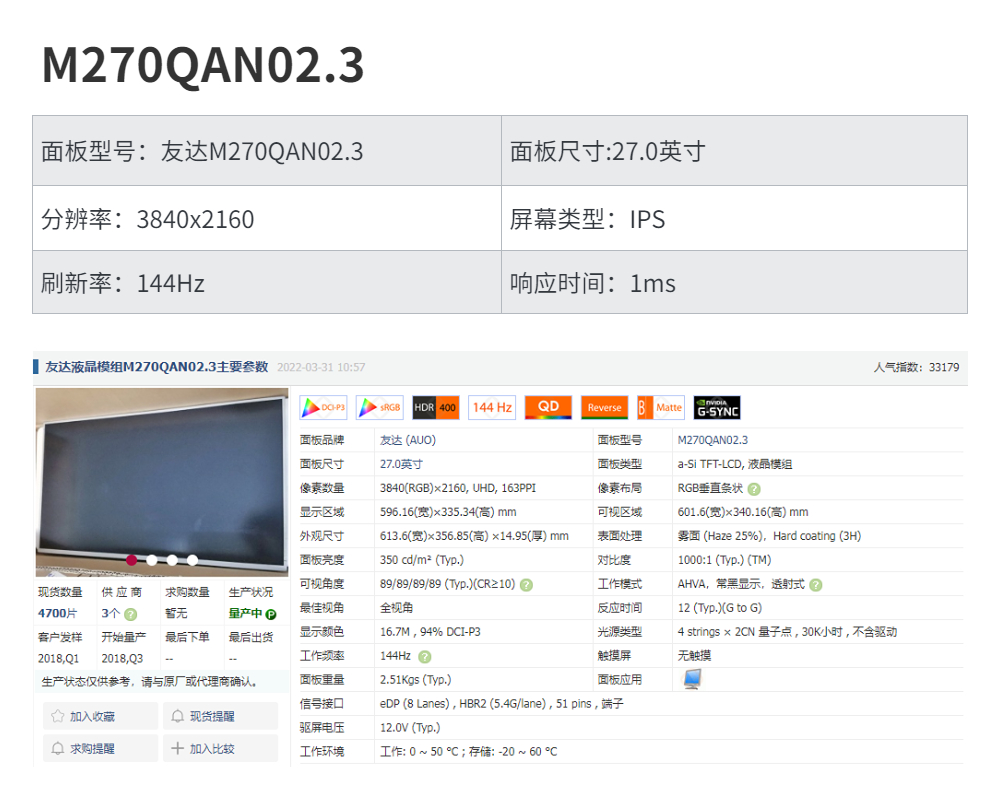
Task: Click 601.6(宽)×340.16(高) mm viewable area
Action: coord(743,512)
